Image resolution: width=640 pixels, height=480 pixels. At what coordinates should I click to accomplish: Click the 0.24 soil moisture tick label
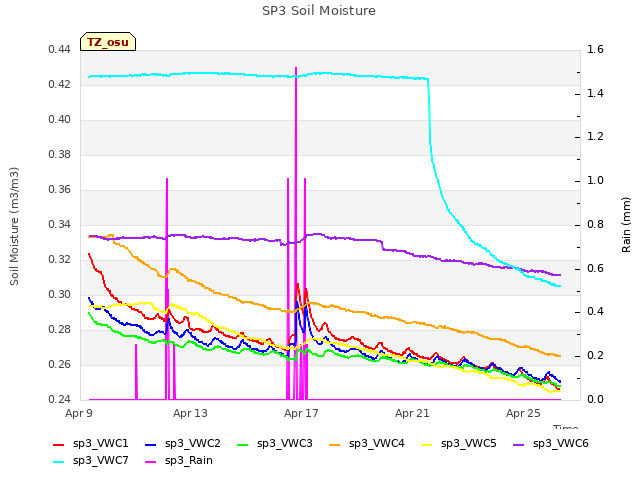[x=60, y=400]
